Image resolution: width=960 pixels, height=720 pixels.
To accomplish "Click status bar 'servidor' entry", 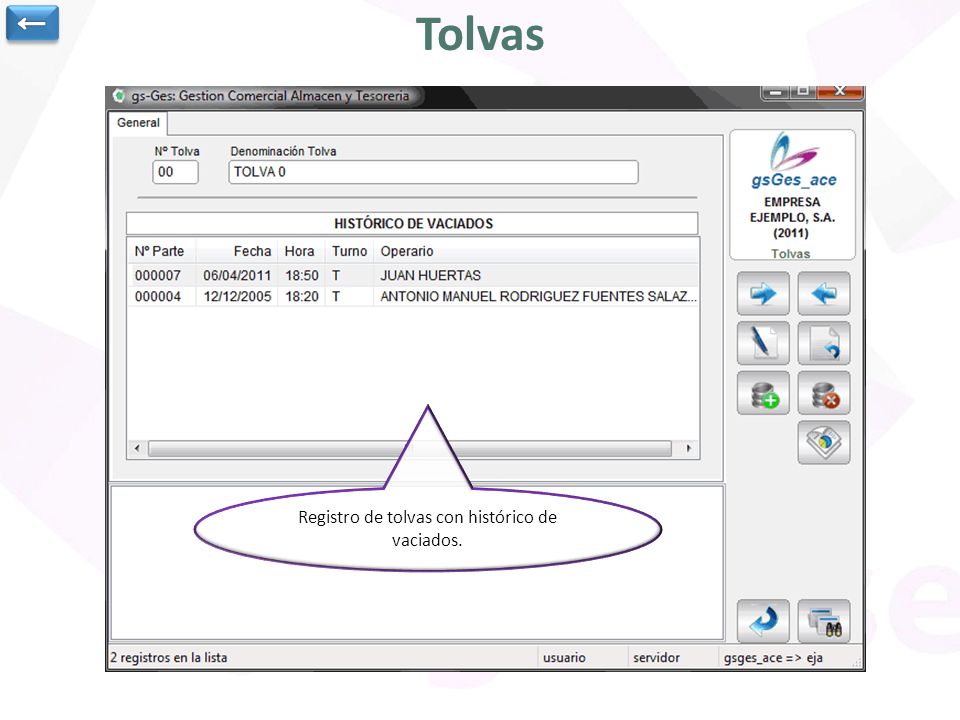I will pos(656,658).
